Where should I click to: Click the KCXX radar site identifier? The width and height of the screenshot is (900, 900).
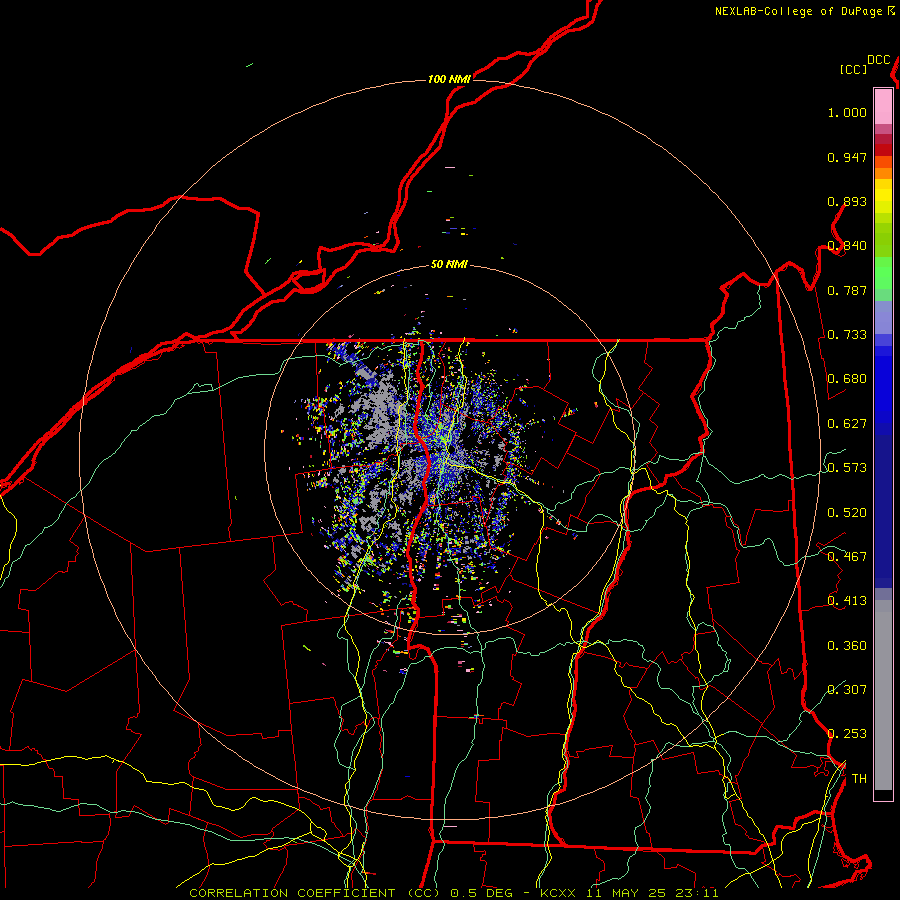pyautogui.click(x=557, y=893)
